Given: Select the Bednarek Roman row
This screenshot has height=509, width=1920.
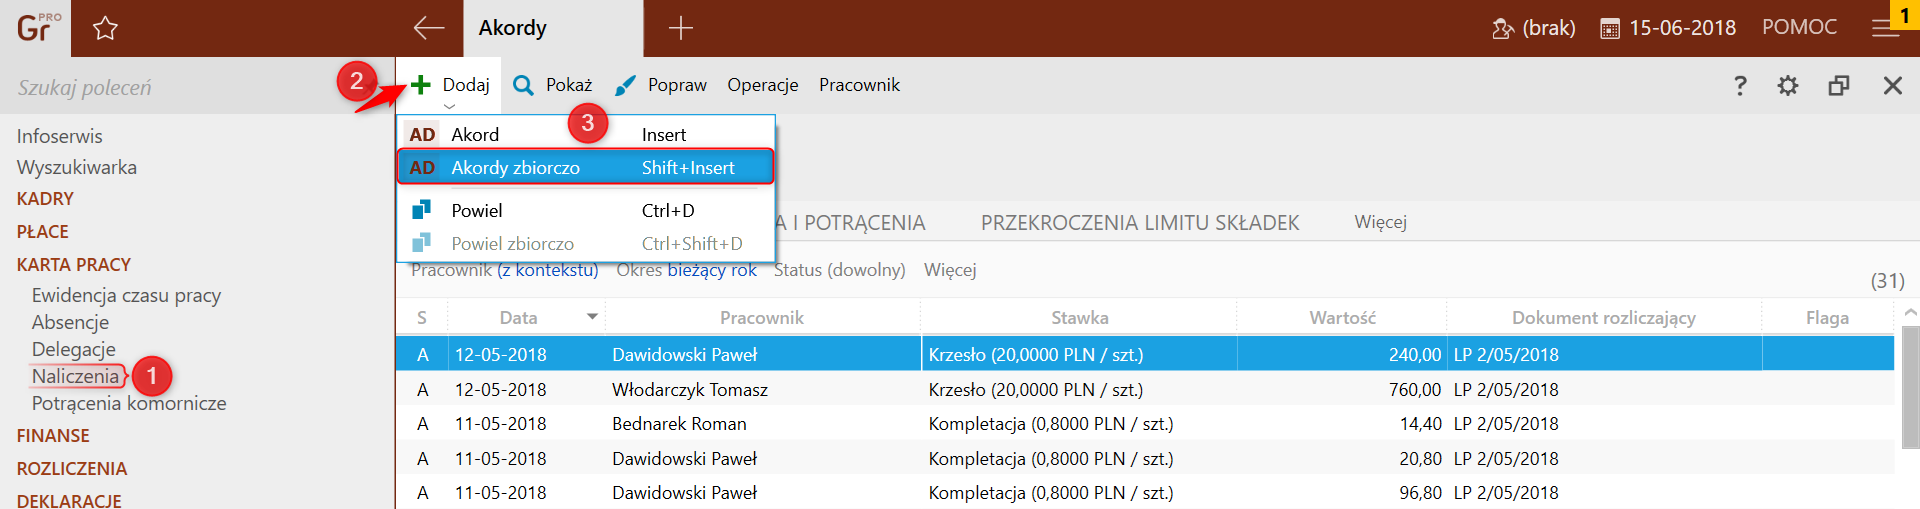Looking at the screenshot, I should (1145, 424).
